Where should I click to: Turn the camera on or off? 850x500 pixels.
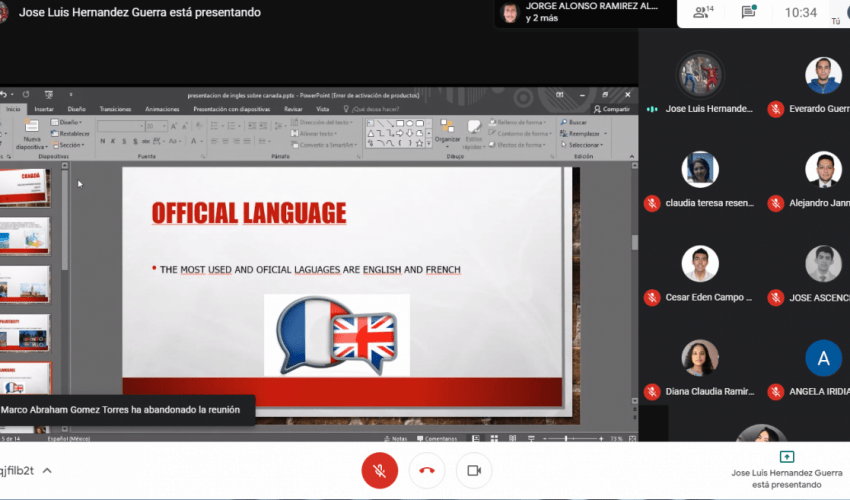point(474,470)
